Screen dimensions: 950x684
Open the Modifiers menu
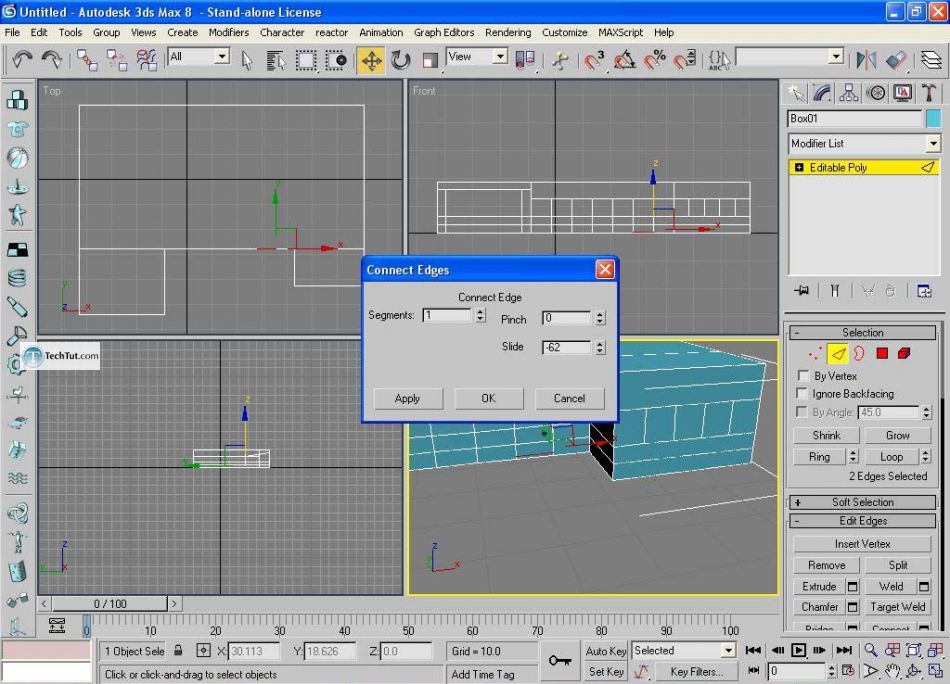228,33
